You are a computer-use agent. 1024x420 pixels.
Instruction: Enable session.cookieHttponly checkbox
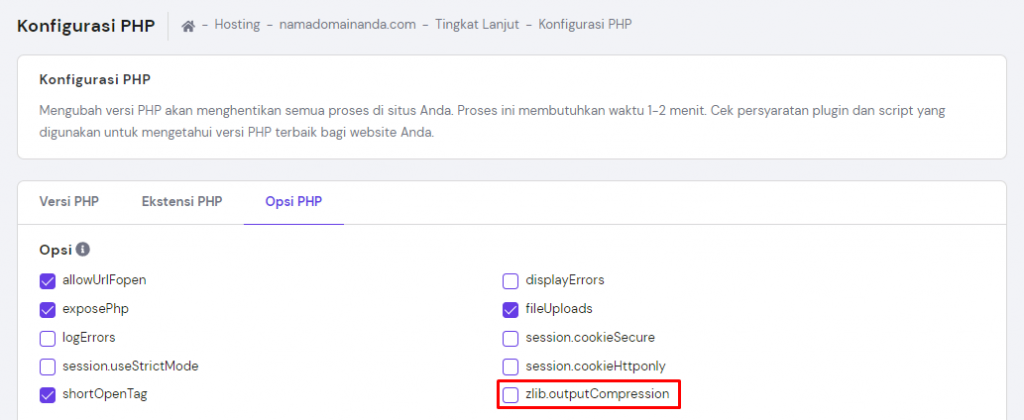point(510,366)
